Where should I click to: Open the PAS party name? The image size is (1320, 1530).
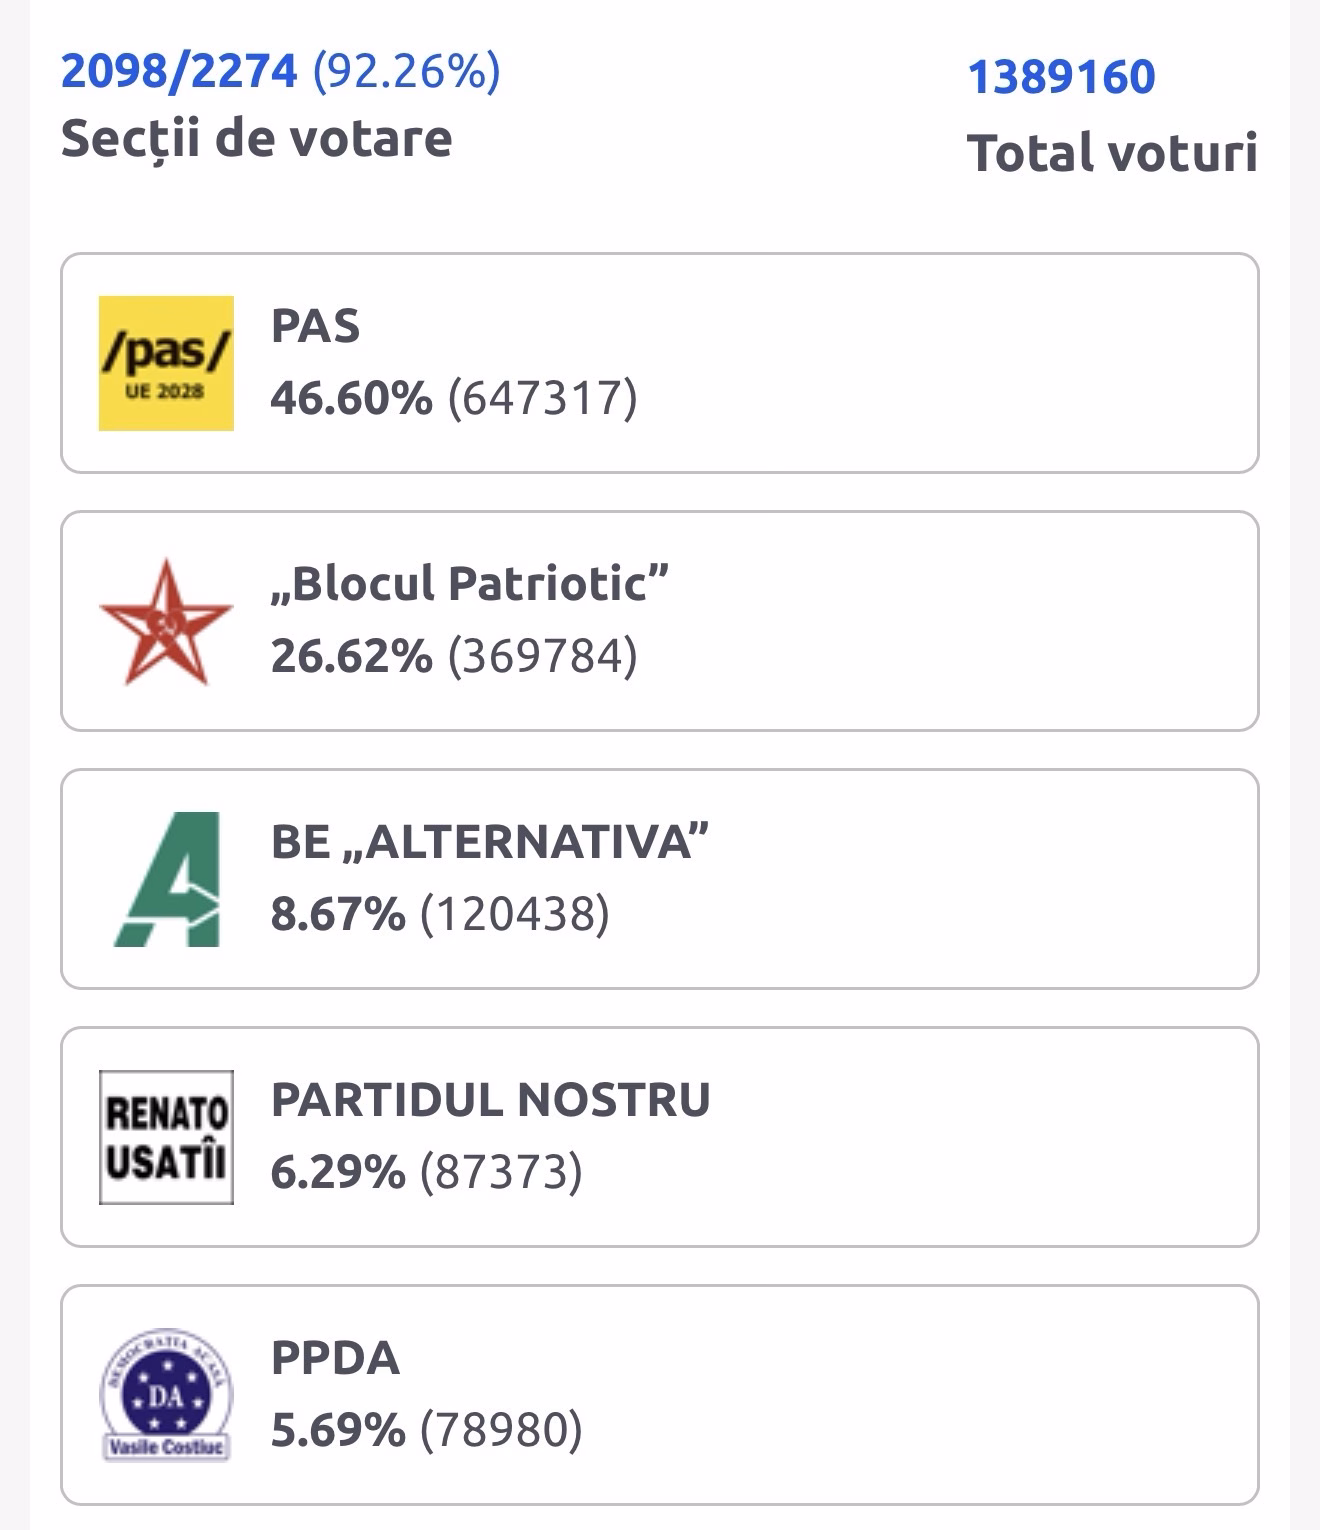tap(315, 327)
